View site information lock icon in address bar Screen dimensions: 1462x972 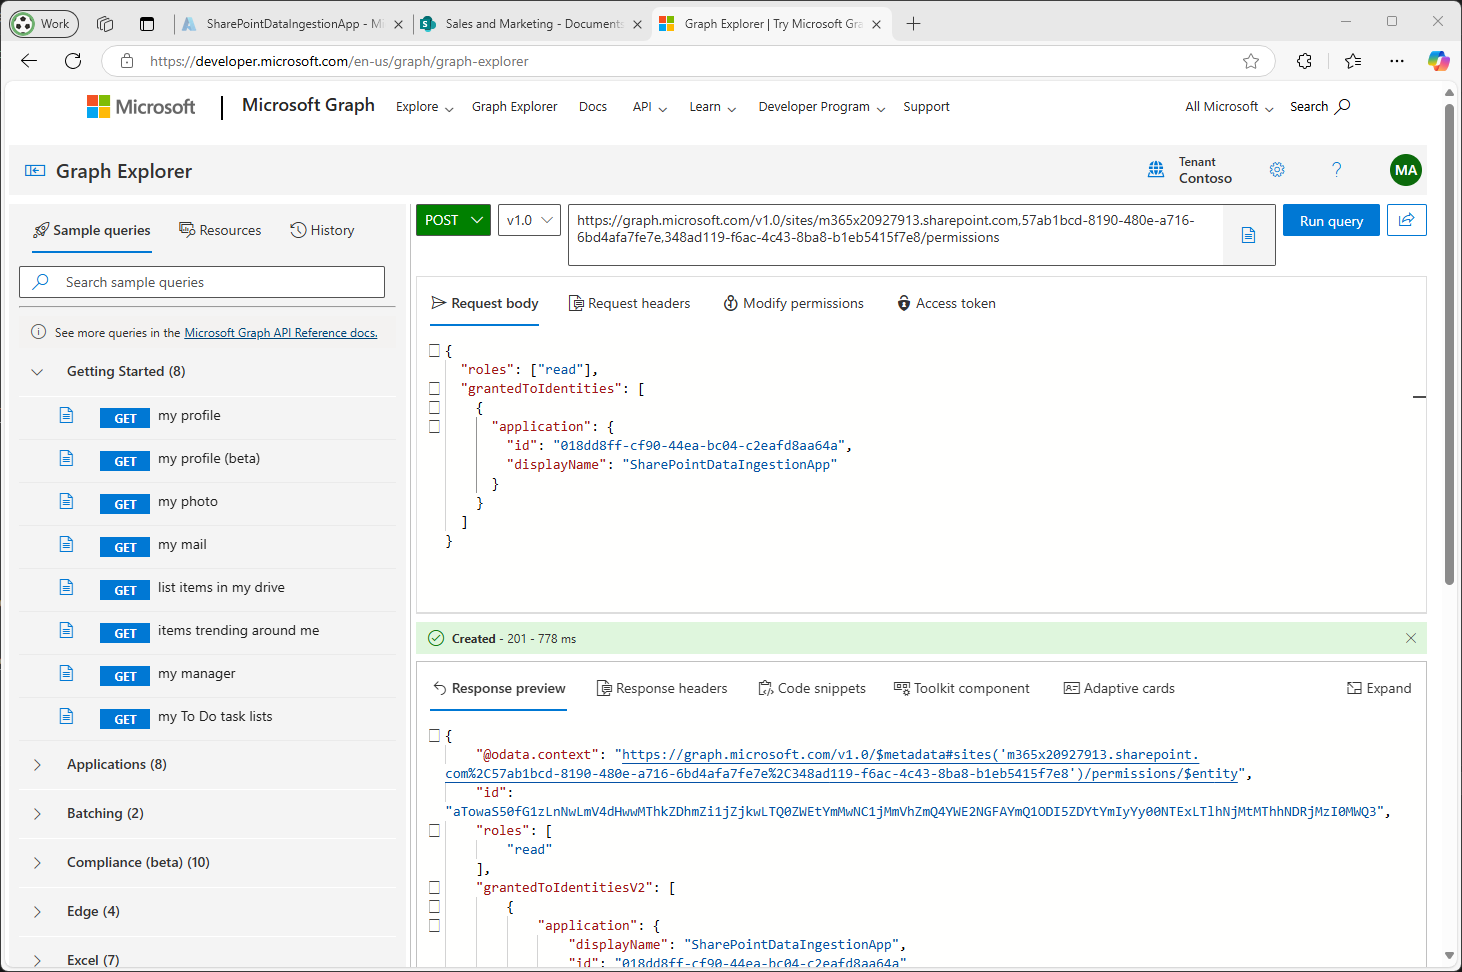[127, 61]
